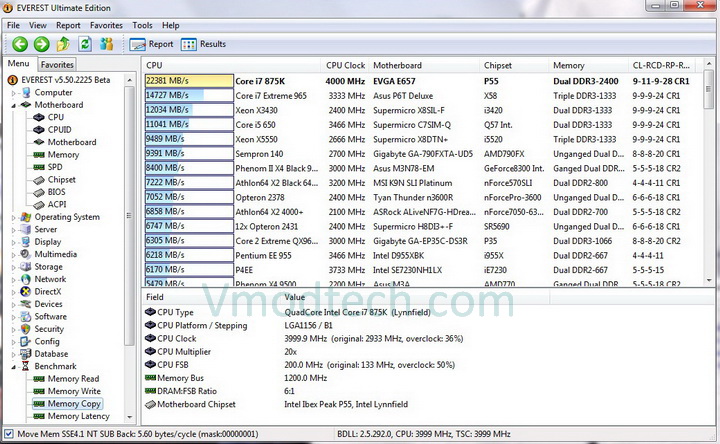
Task: Click the 12034 MB/s result bar
Action: [x=189, y=110]
